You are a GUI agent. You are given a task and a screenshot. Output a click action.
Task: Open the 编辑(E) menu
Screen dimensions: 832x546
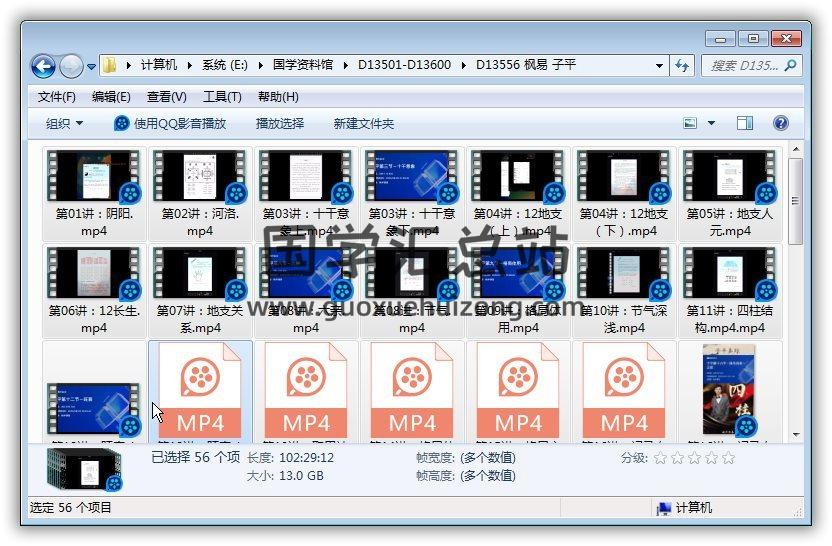(x=111, y=97)
